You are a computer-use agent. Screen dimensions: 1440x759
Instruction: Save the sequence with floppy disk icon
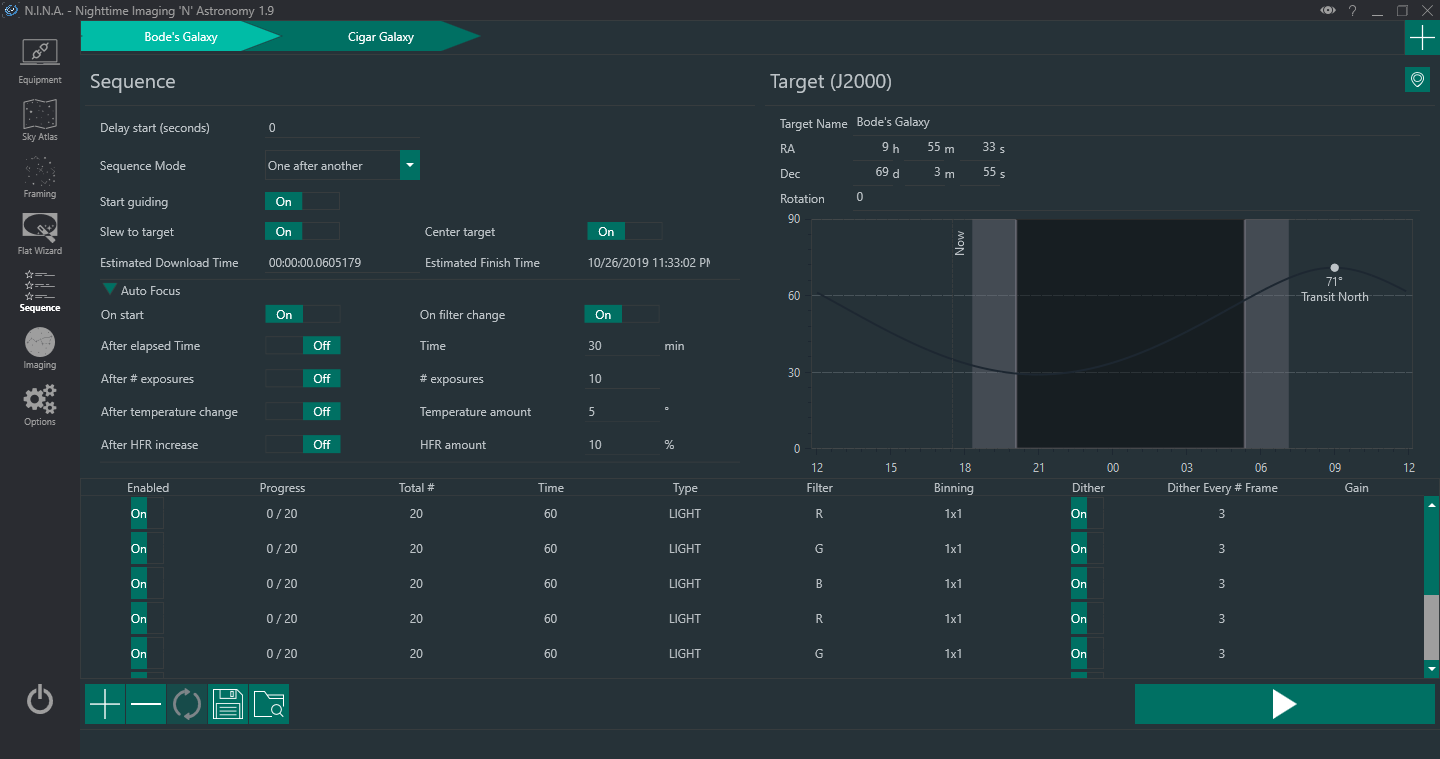click(x=228, y=704)
